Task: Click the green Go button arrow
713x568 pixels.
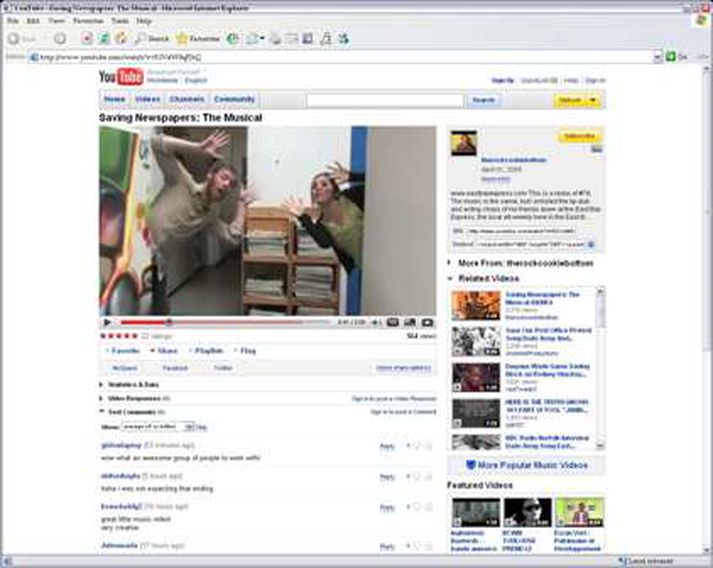Action: click(x=670, y=56)
